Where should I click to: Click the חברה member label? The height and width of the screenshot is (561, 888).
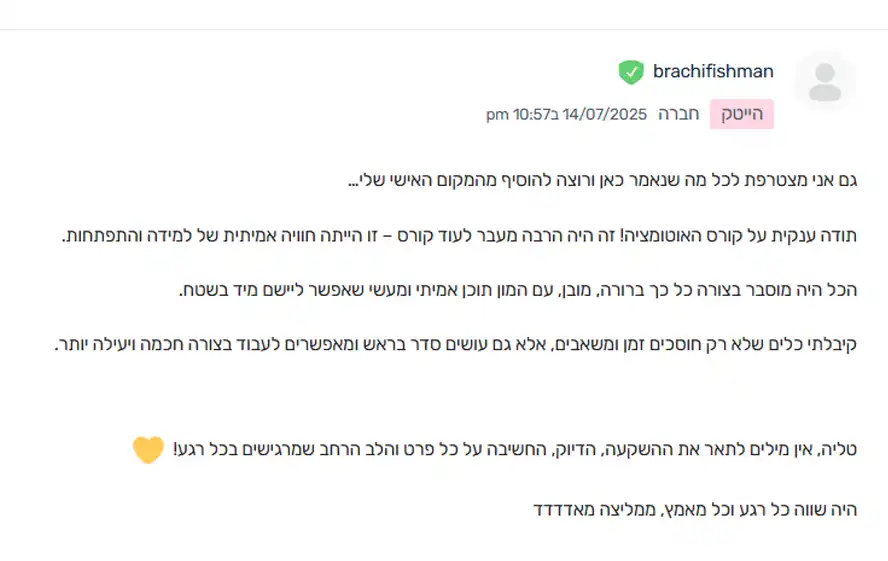point(678,114)
